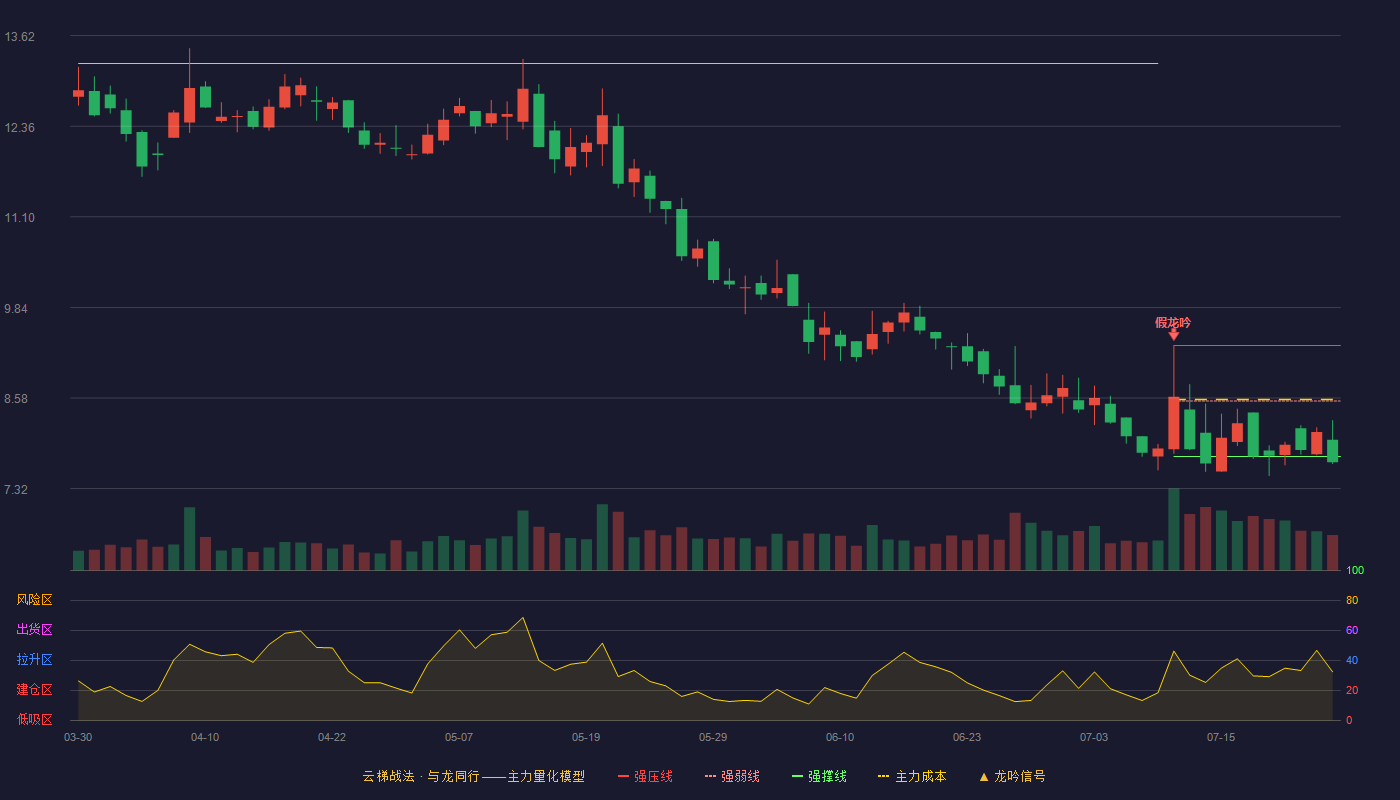Click the 04-10 date axis label
Screen dimensions: 1400x800
coord(205,737)
